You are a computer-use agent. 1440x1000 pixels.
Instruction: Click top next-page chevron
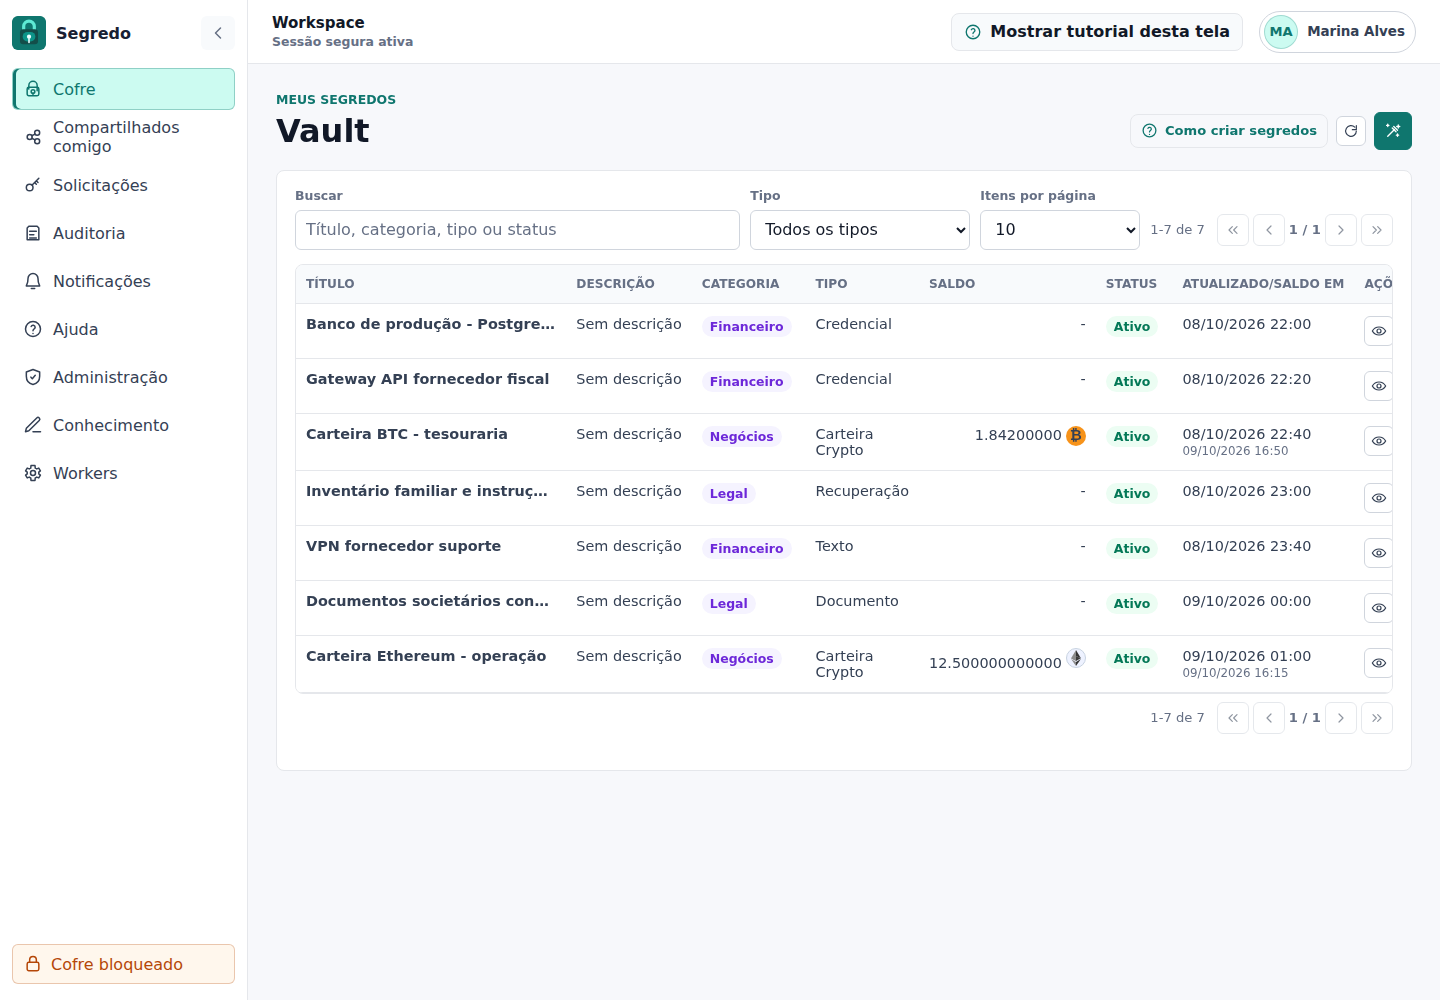1341,230
